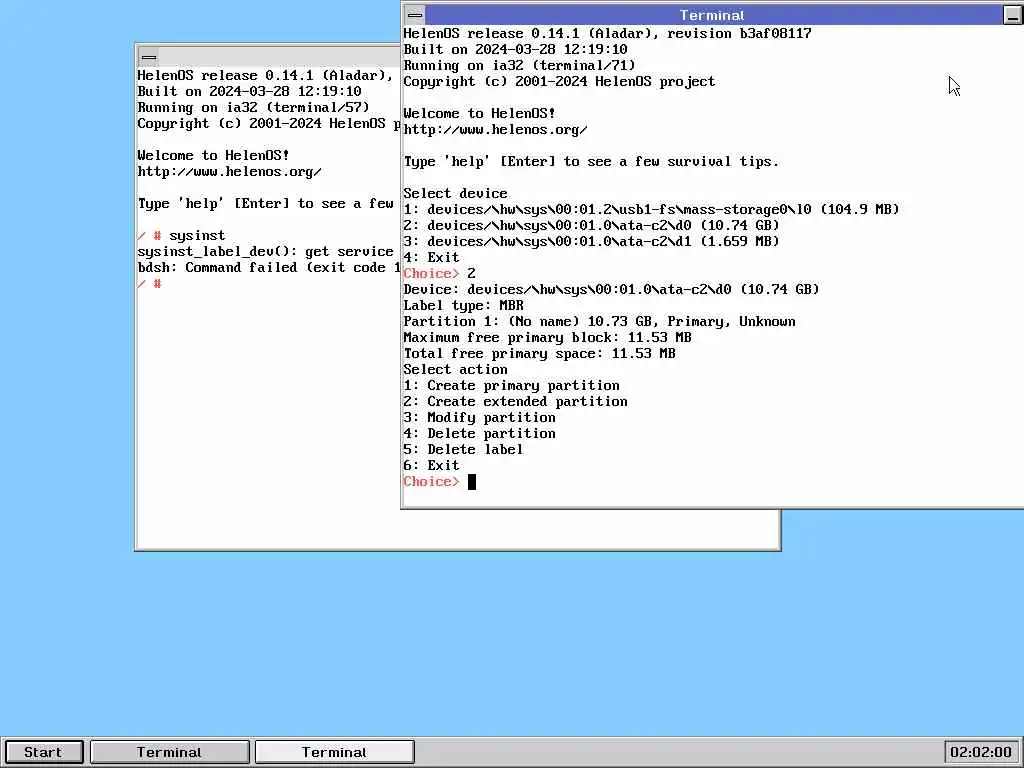Click the 'revision b3af08117' release line

point(607,33)
